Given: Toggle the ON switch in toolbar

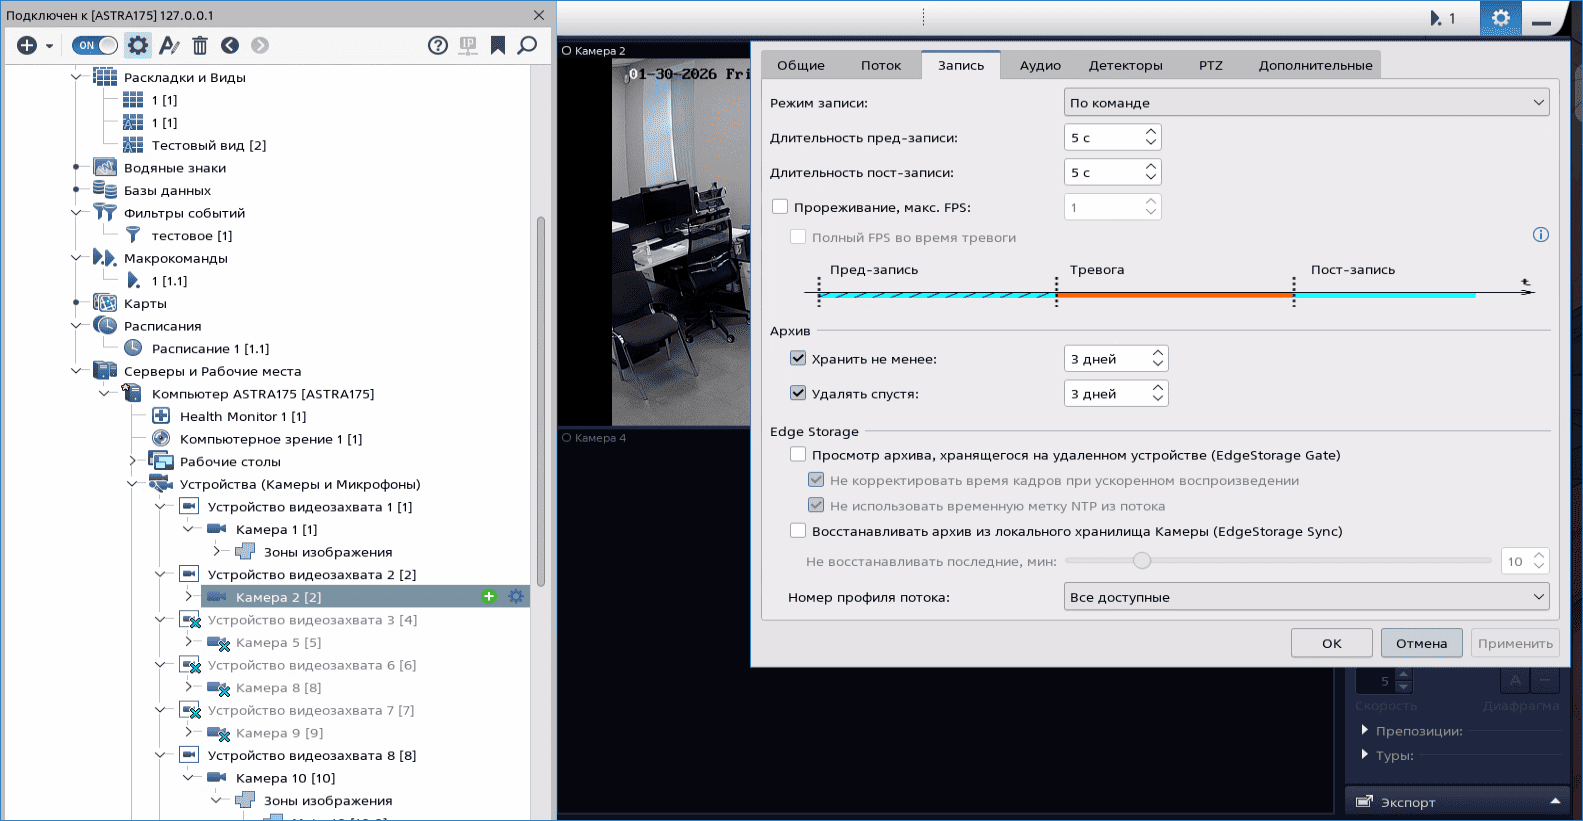Looking at the screenshot, I should click(95, 45).
